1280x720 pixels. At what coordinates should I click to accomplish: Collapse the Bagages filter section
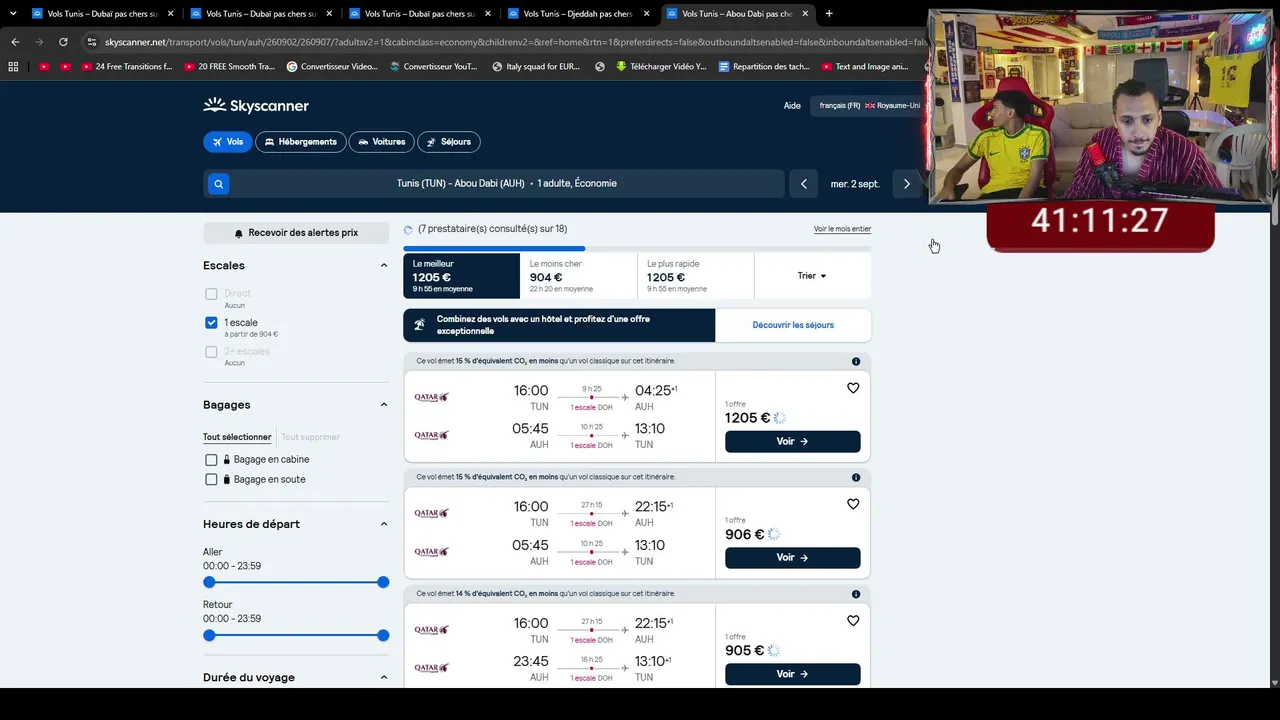pos(383,404)
